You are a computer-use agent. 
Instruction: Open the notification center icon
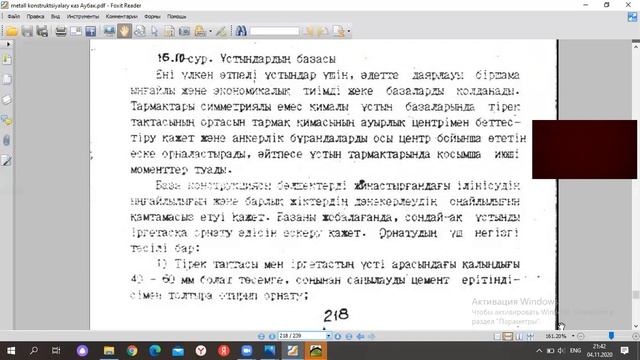point(624,351)
